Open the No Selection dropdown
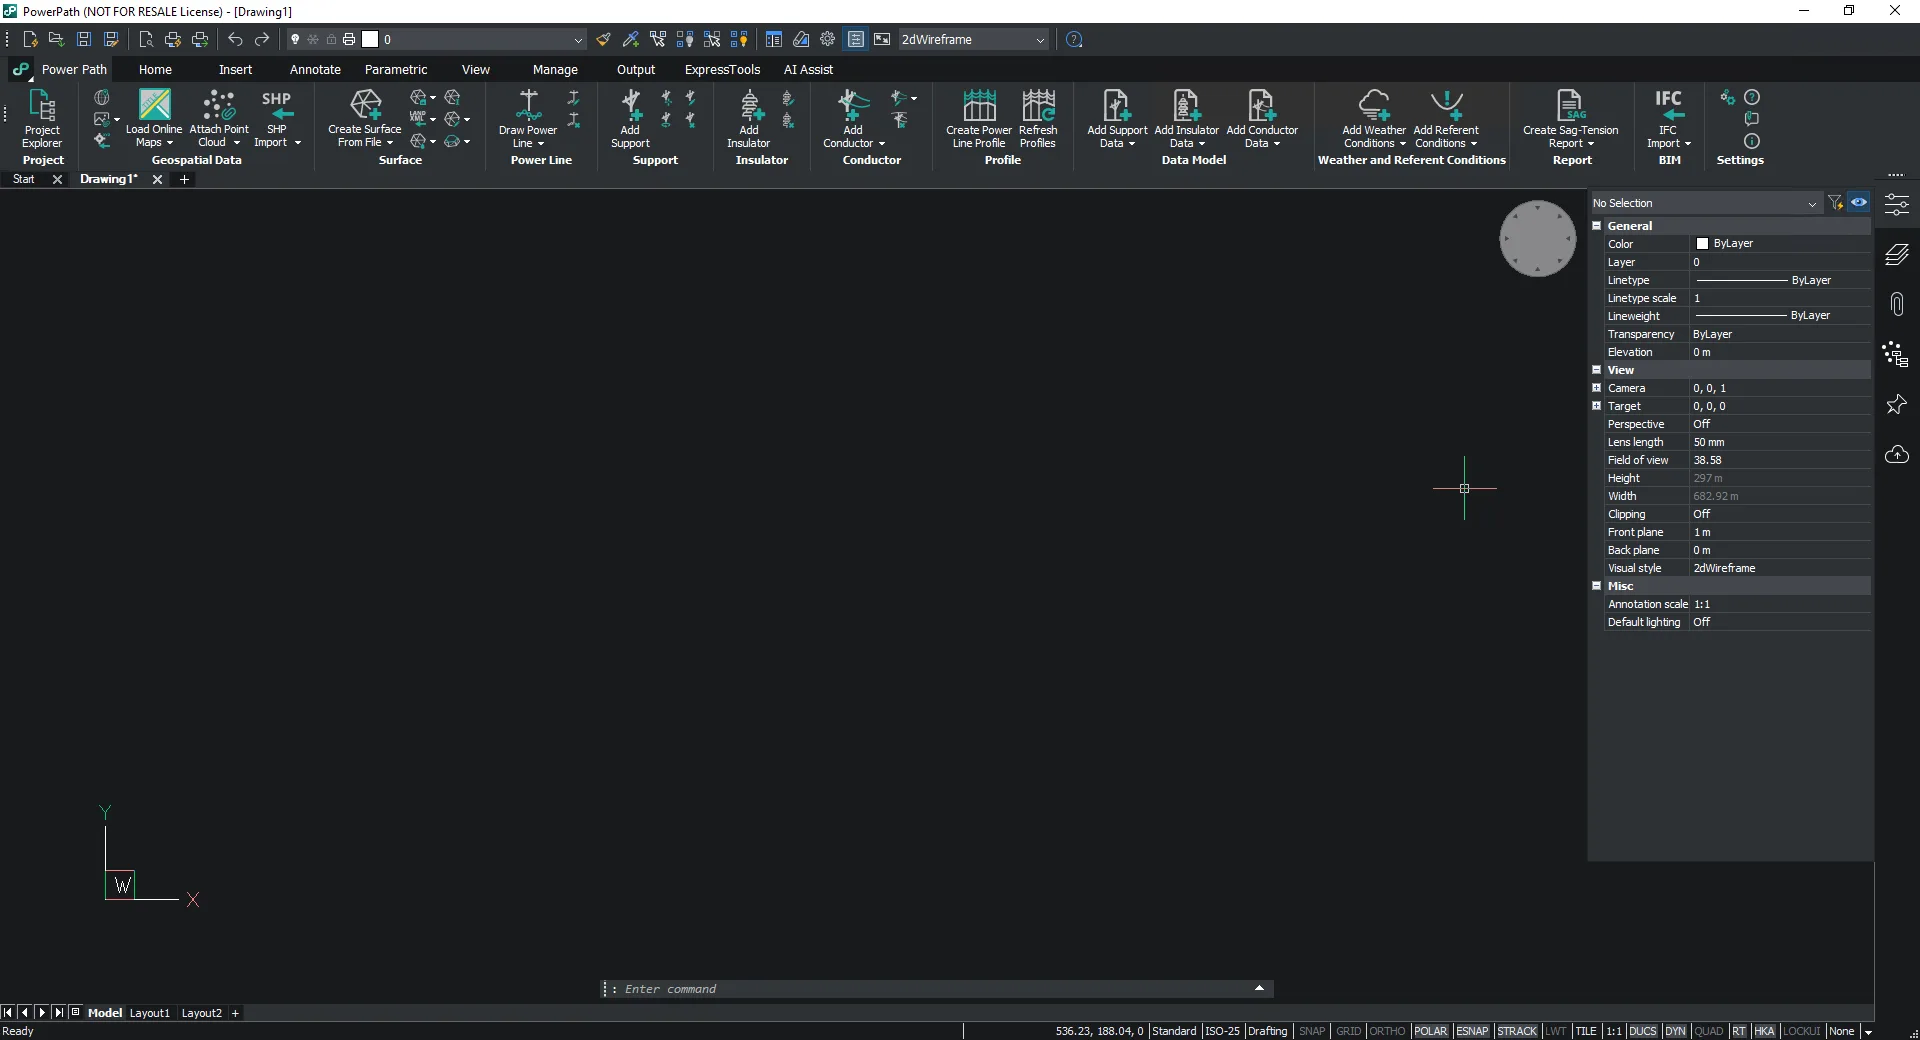This screenshot has width=1920, height=1040. click(x=1706, y=203)
